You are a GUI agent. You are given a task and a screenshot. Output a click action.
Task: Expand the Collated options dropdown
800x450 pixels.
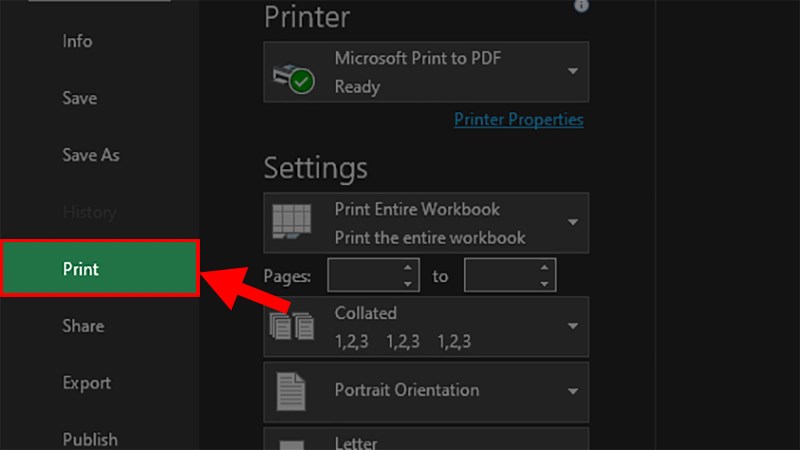click(426, 327)
